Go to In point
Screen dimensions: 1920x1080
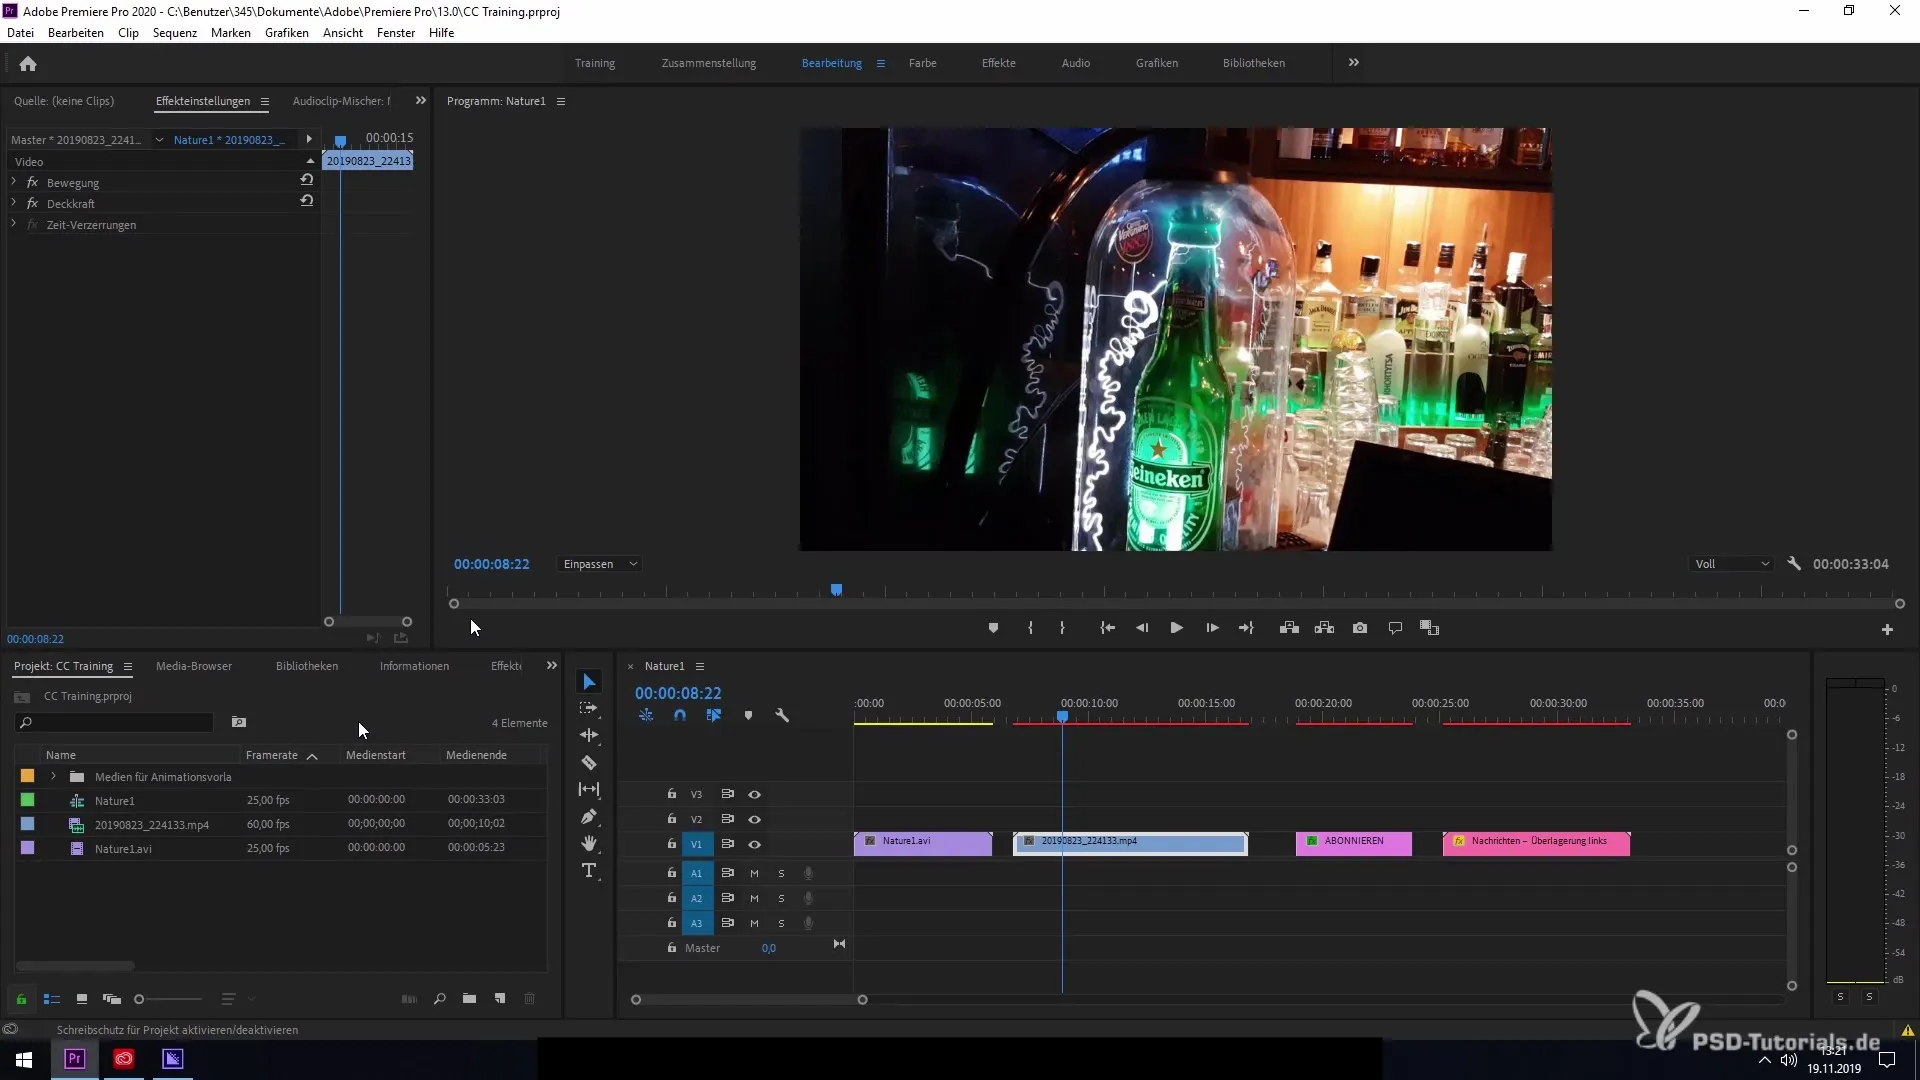pyautogui.click(x=1107, y=628)
